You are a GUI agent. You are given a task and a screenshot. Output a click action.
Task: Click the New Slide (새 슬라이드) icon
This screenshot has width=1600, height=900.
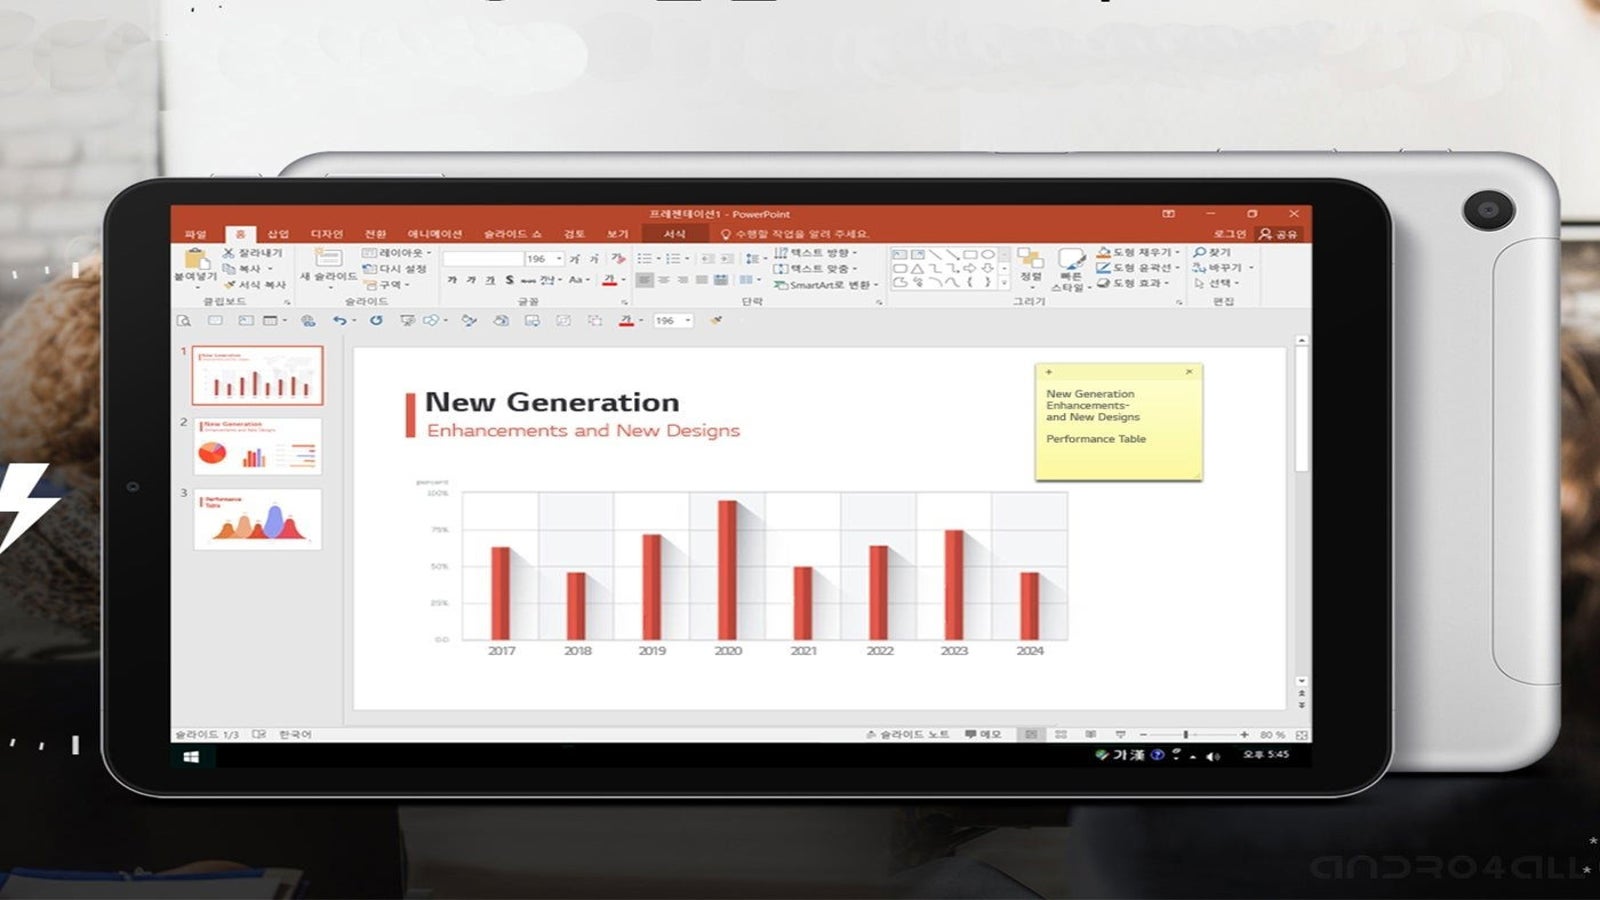point(327,258)
